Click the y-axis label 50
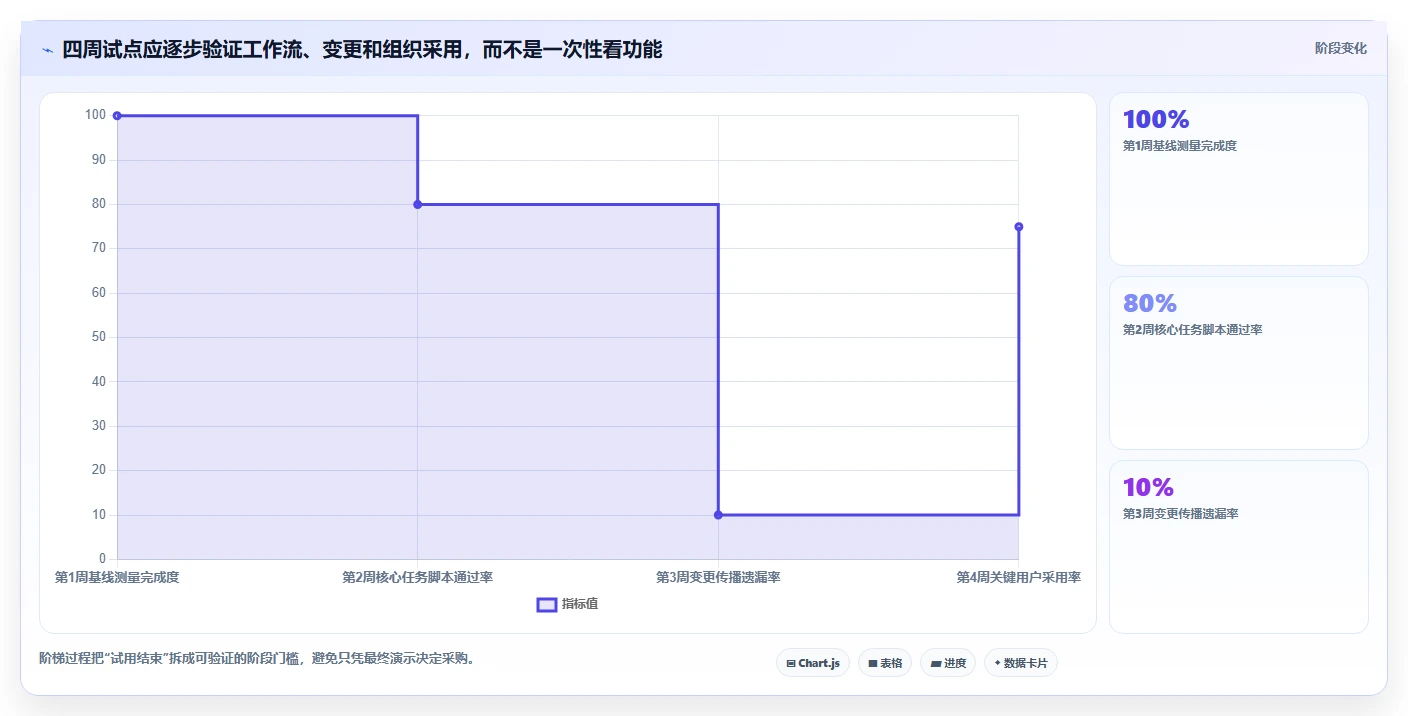Viewport: 1408px width, 716px height. (98, 337)
